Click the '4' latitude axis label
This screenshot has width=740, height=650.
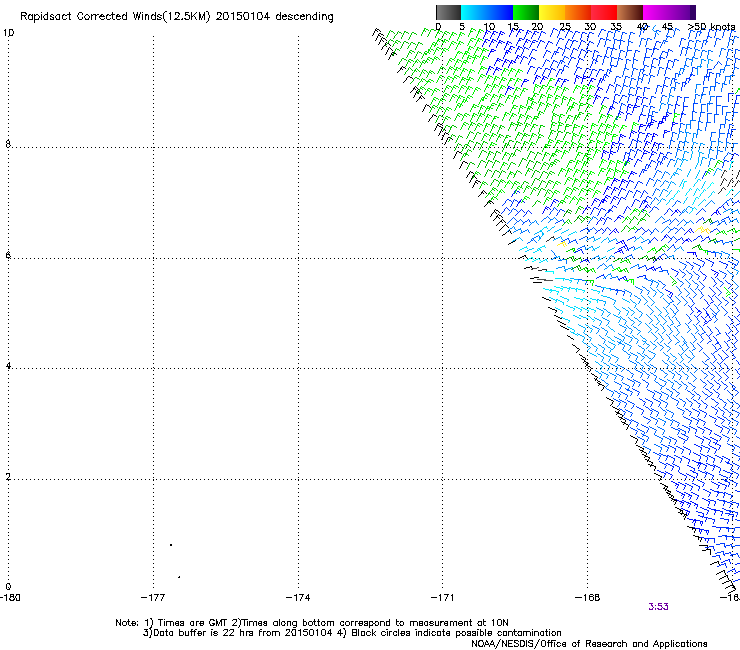click(8, 365)
